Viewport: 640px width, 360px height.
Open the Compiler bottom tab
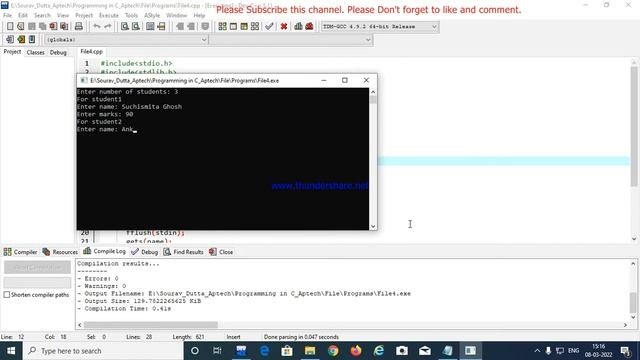pos(20,252)
